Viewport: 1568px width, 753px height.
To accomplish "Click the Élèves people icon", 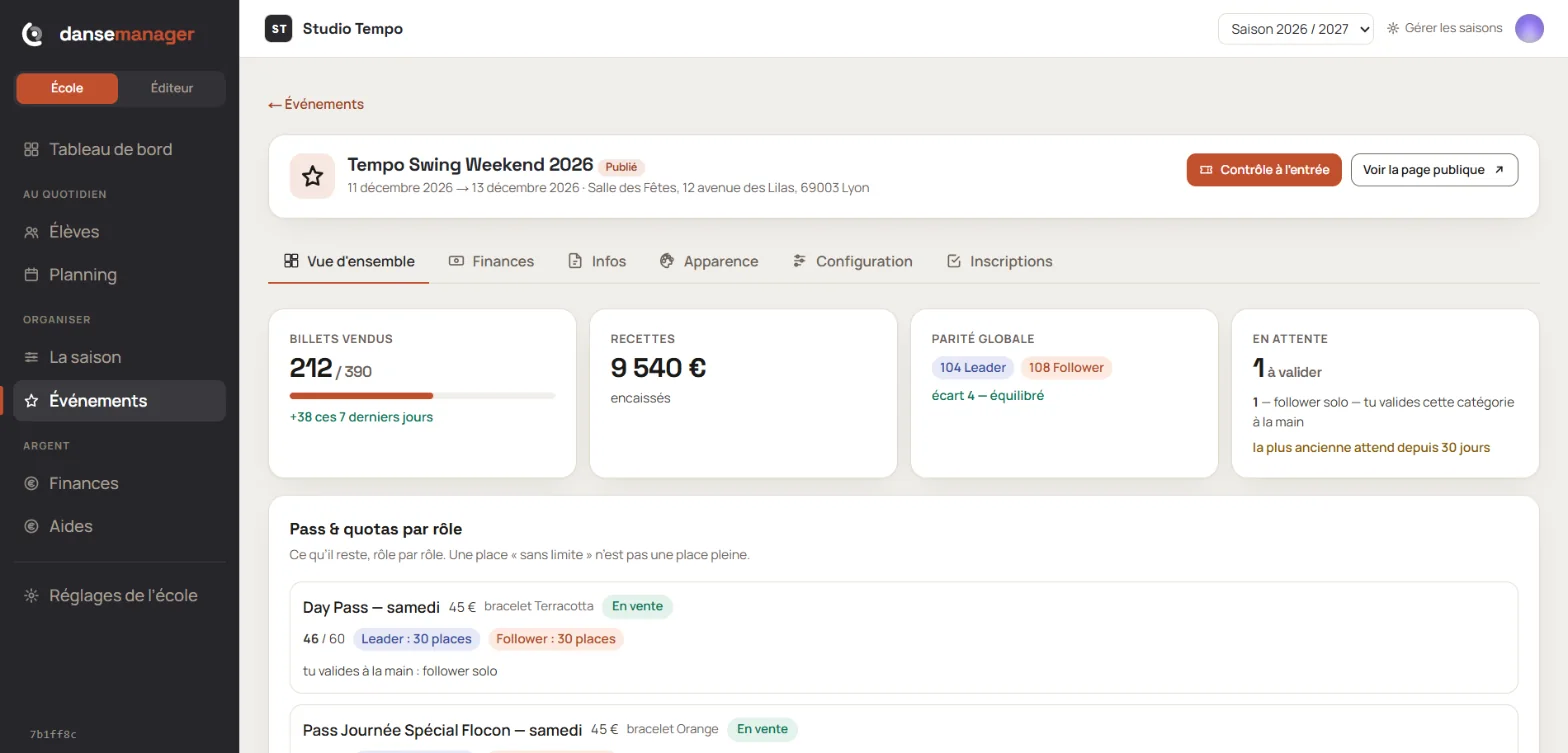I will coord(31,232).
